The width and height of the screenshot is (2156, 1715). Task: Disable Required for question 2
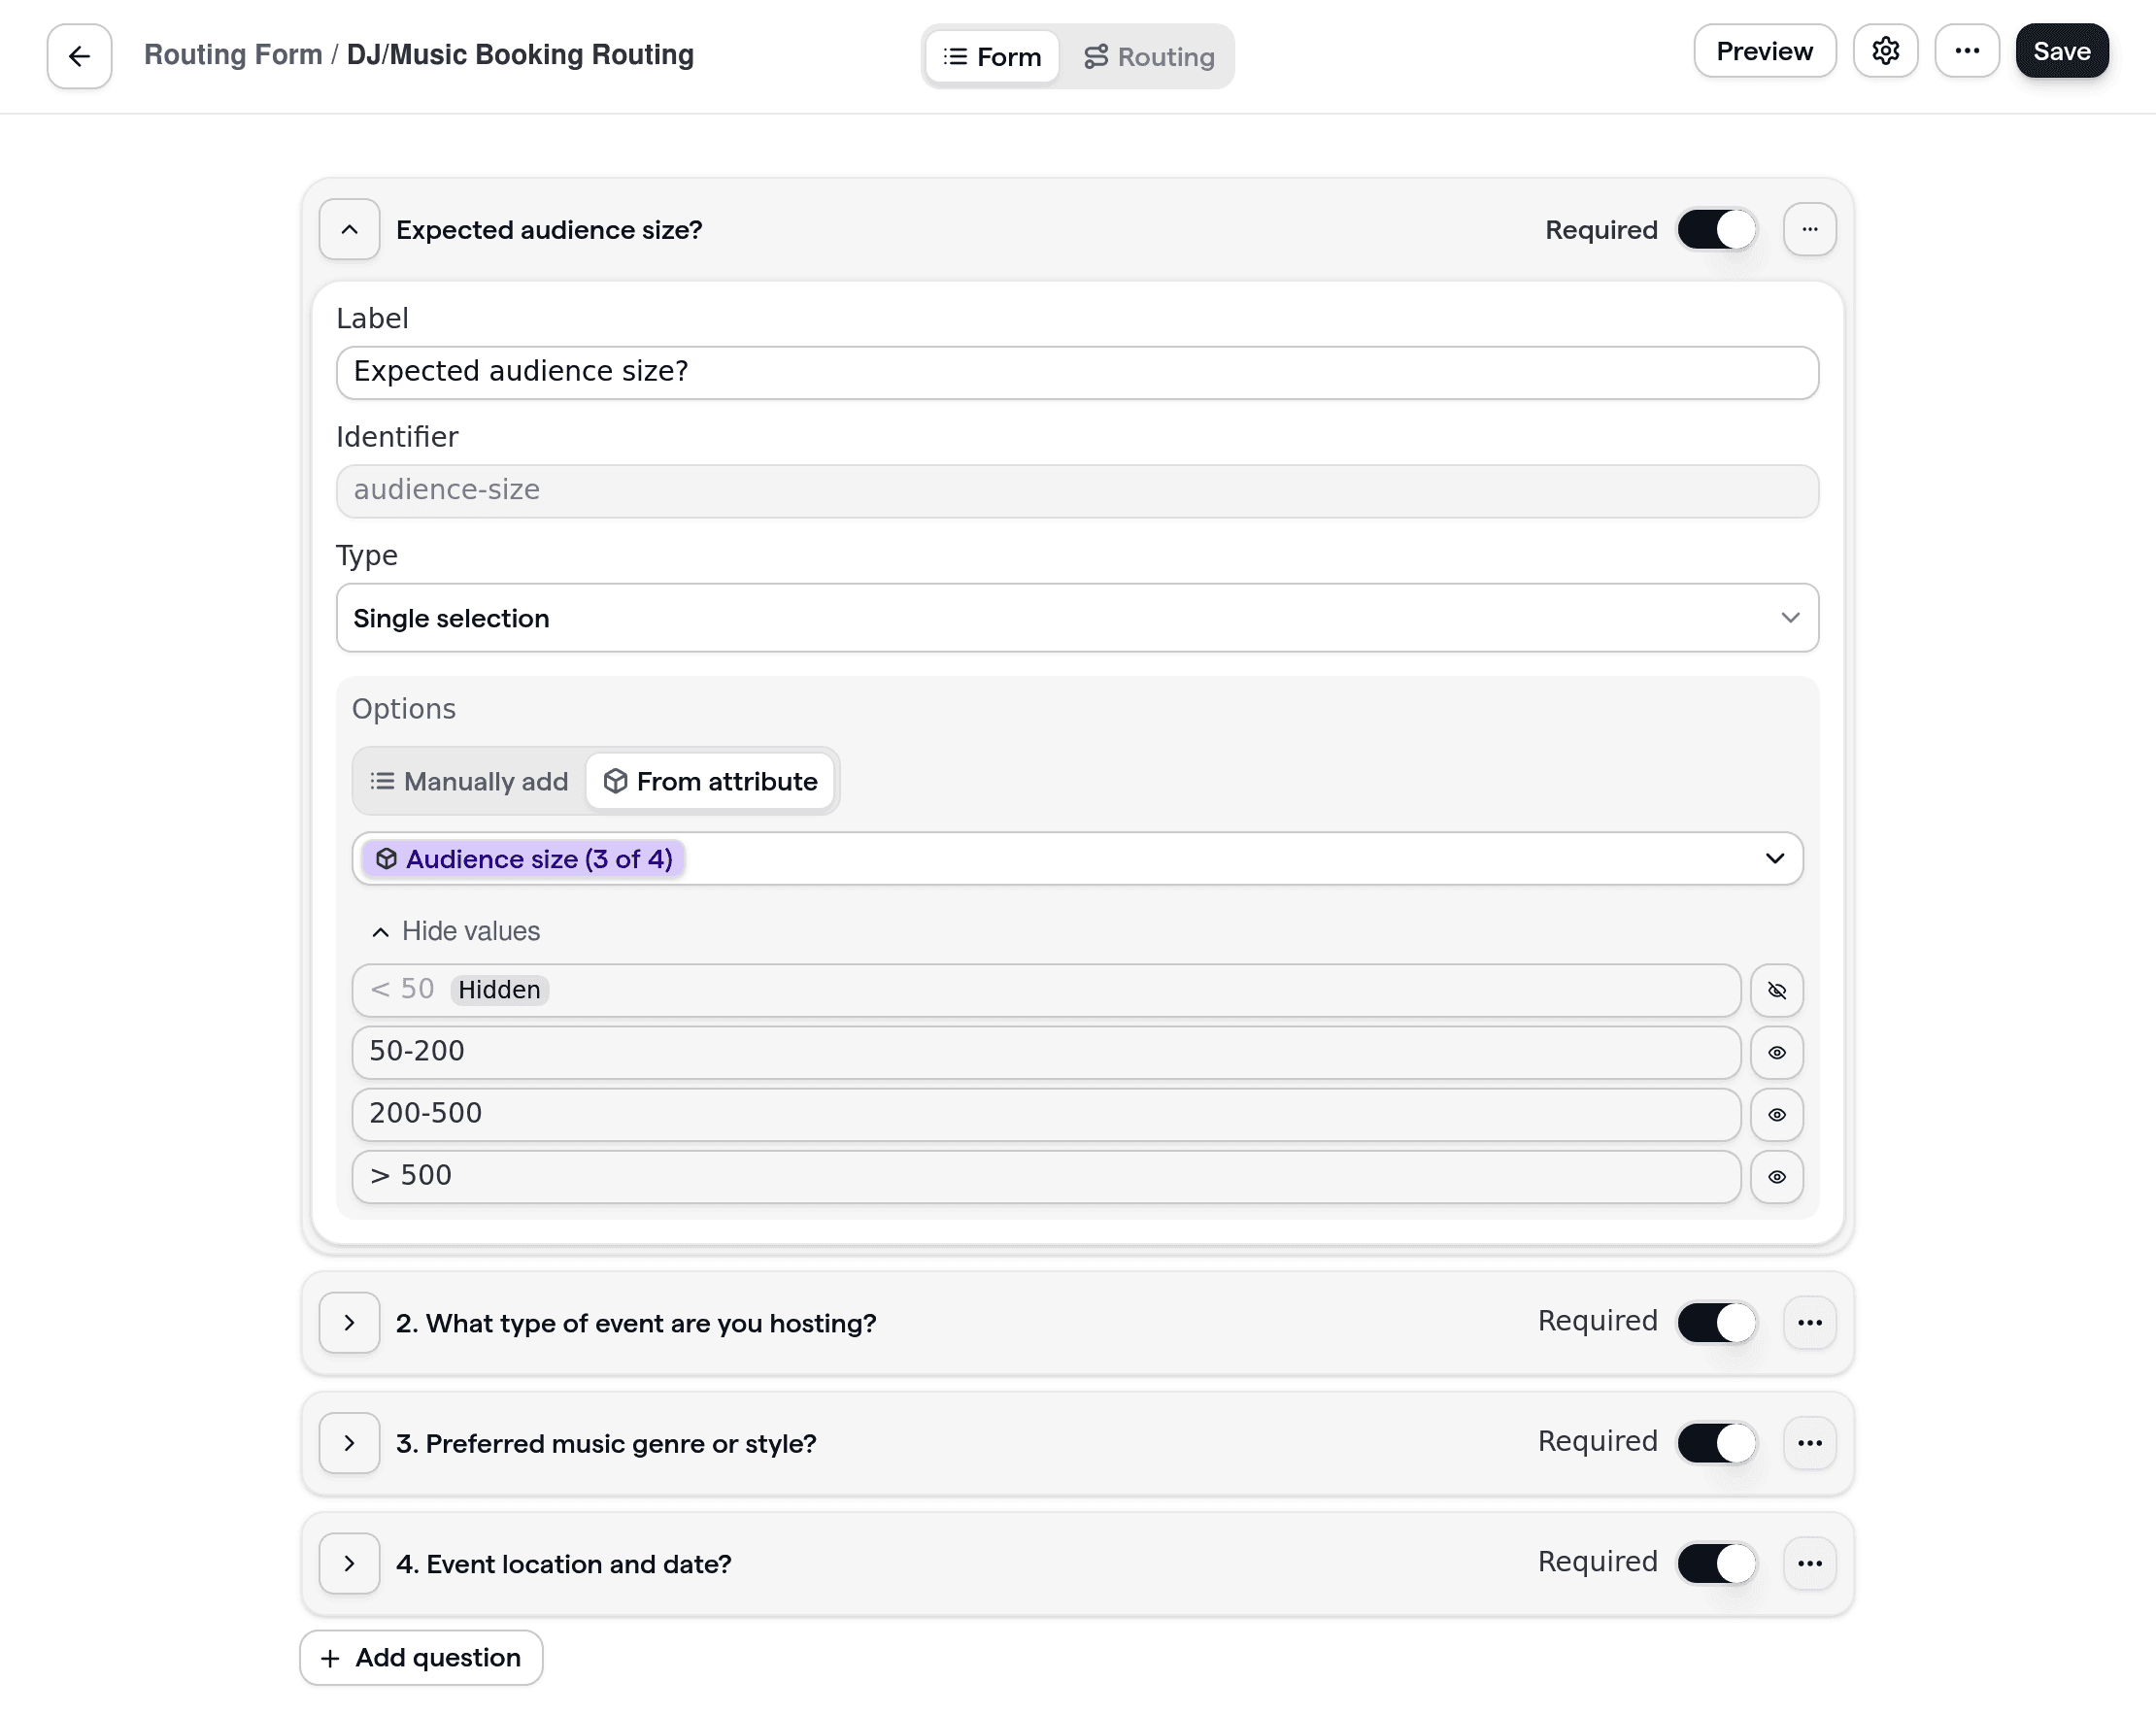pos(1715,1322)
